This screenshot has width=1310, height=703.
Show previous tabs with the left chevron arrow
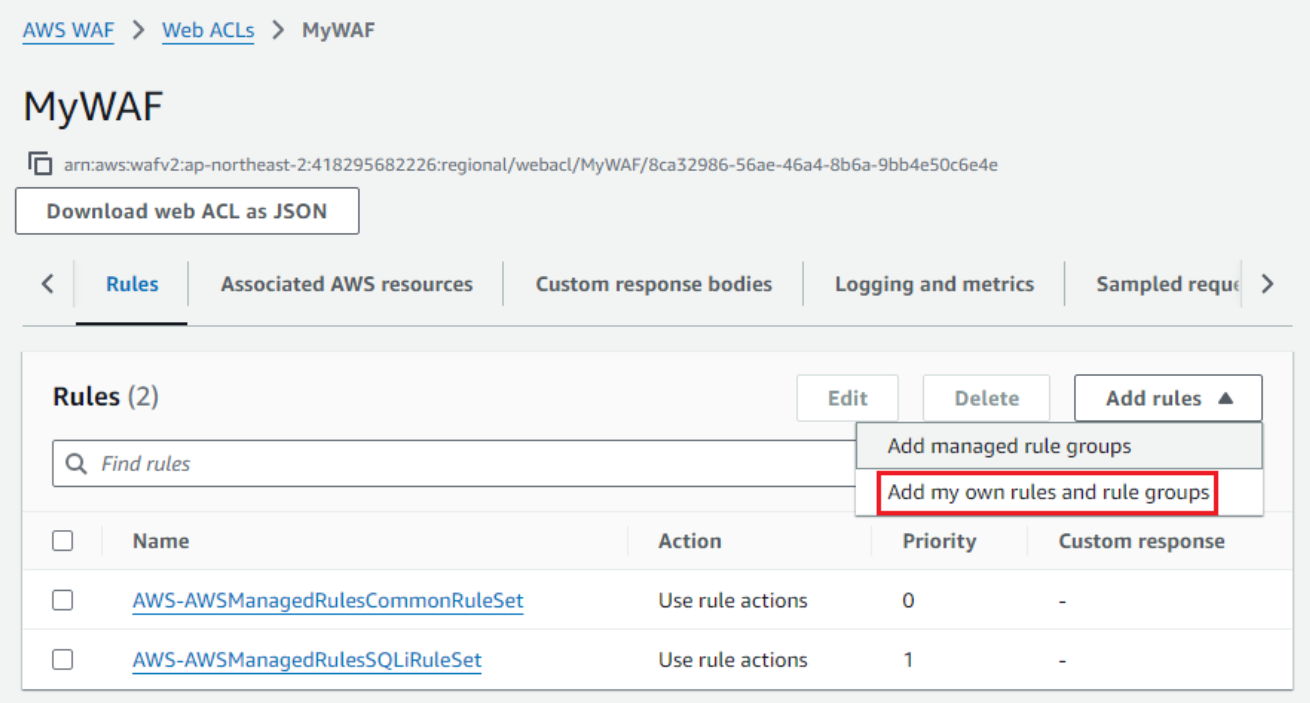click(x=47, y=284)
